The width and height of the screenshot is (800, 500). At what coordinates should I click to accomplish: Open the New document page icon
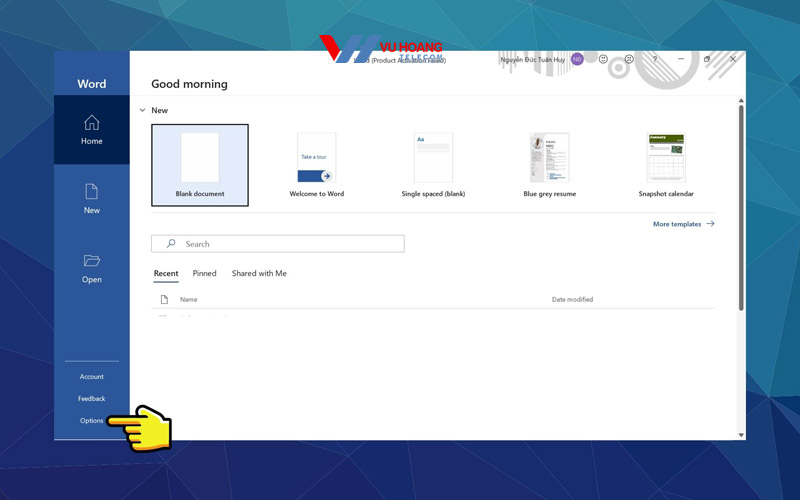[x=91, y=192]
